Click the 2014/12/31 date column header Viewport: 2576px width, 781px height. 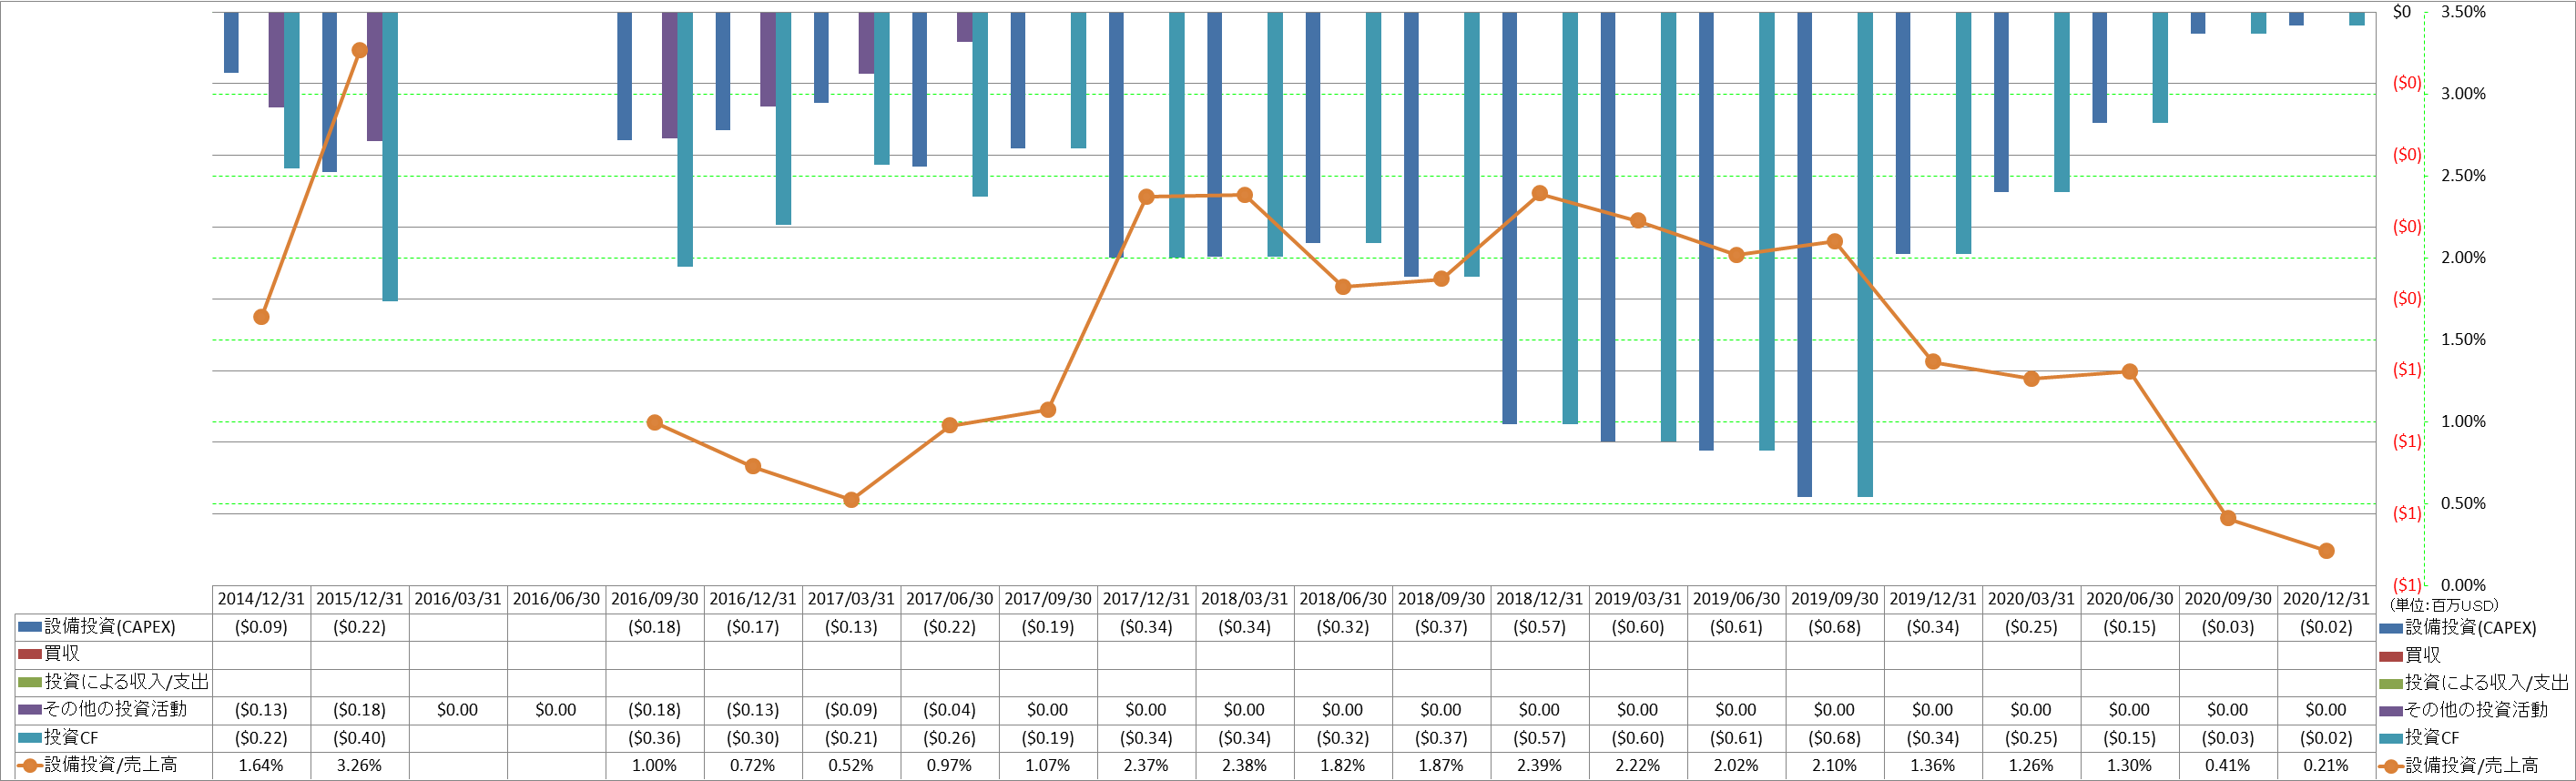coord(261,599)
